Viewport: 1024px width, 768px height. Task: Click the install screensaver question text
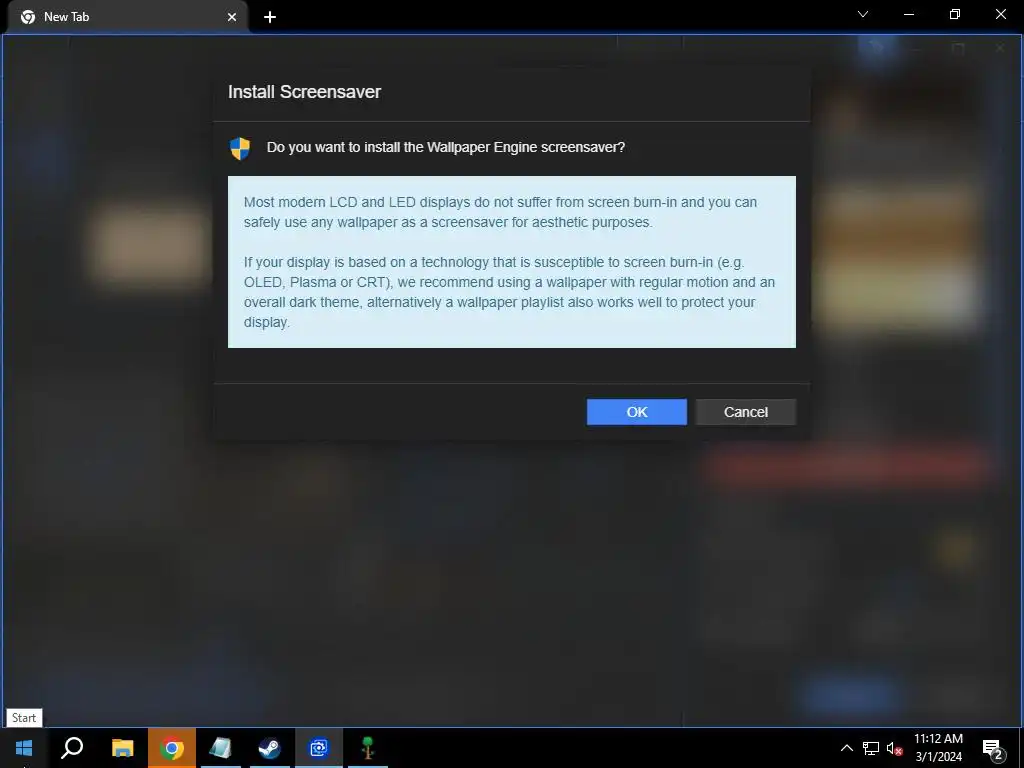[x=445, y=148]
